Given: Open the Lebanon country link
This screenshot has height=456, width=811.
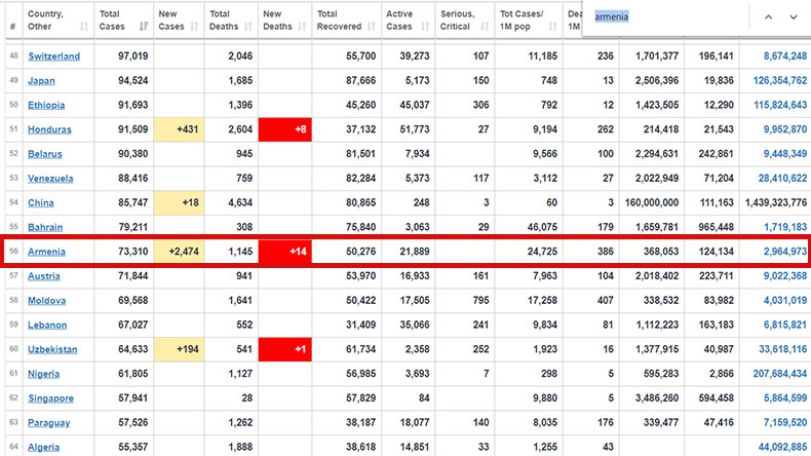Looking at the screenshot, I should (x=47, y=325).
